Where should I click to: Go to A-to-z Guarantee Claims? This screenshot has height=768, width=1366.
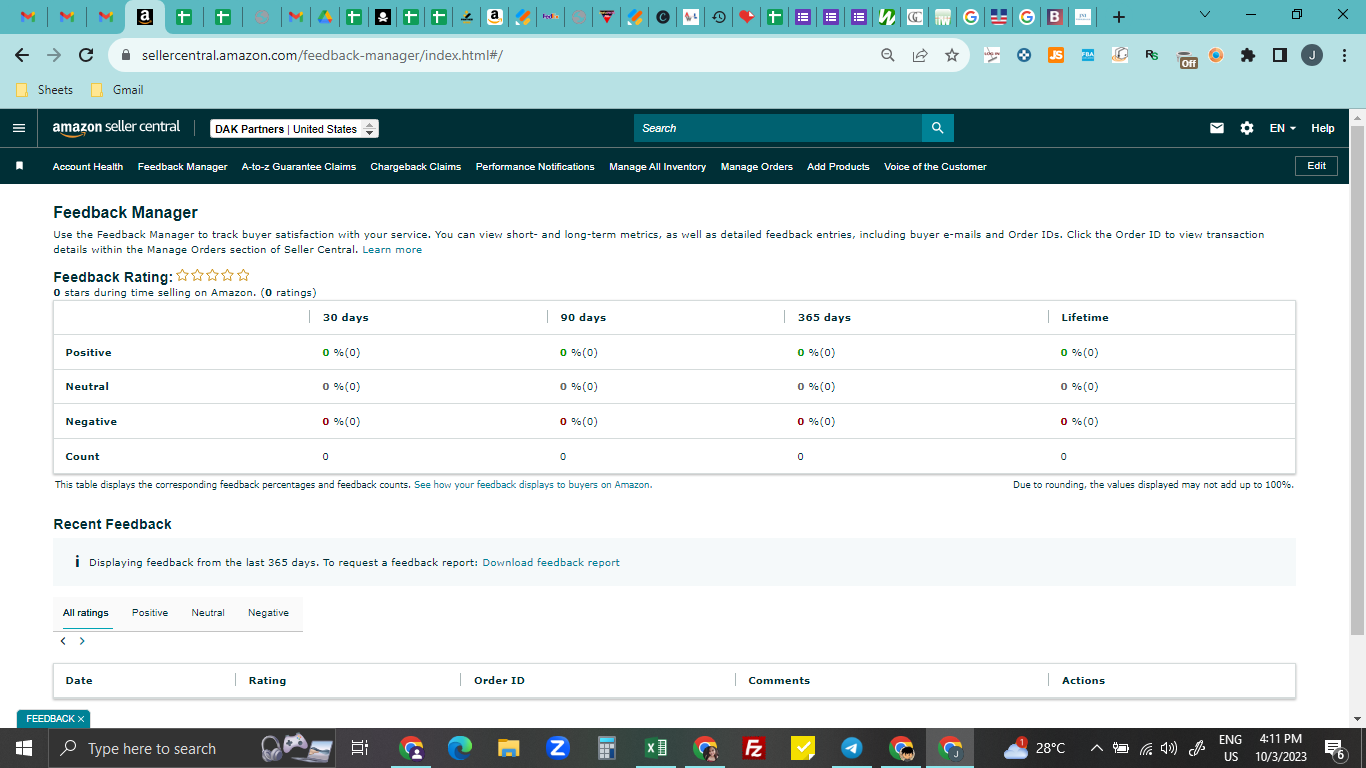click(299, 167)
